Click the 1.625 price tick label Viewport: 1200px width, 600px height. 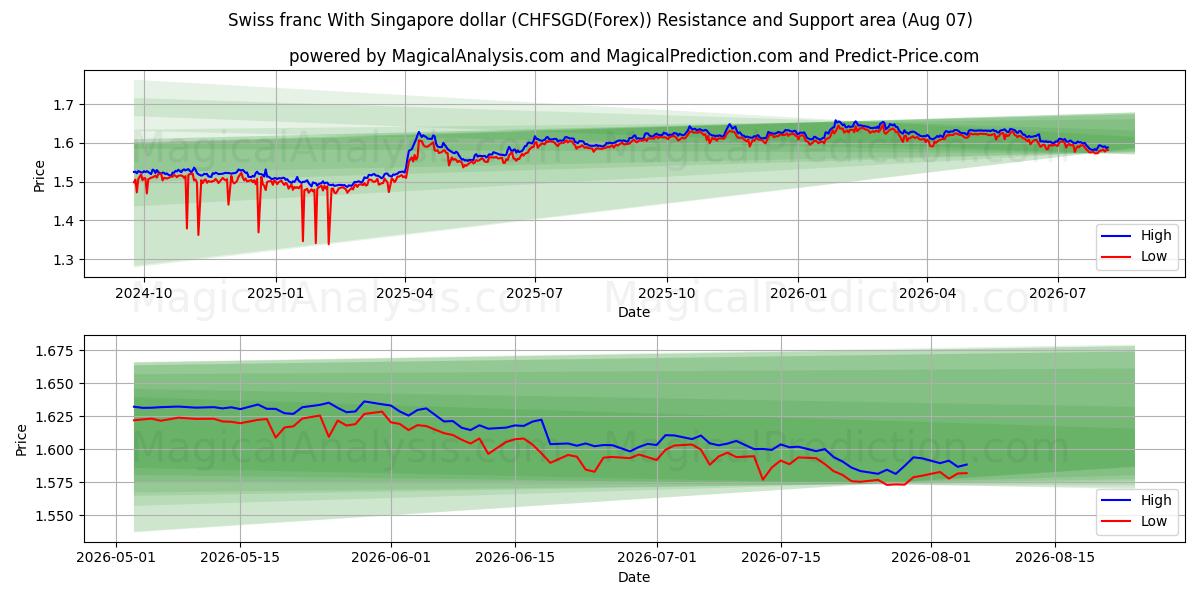[57, 417]
